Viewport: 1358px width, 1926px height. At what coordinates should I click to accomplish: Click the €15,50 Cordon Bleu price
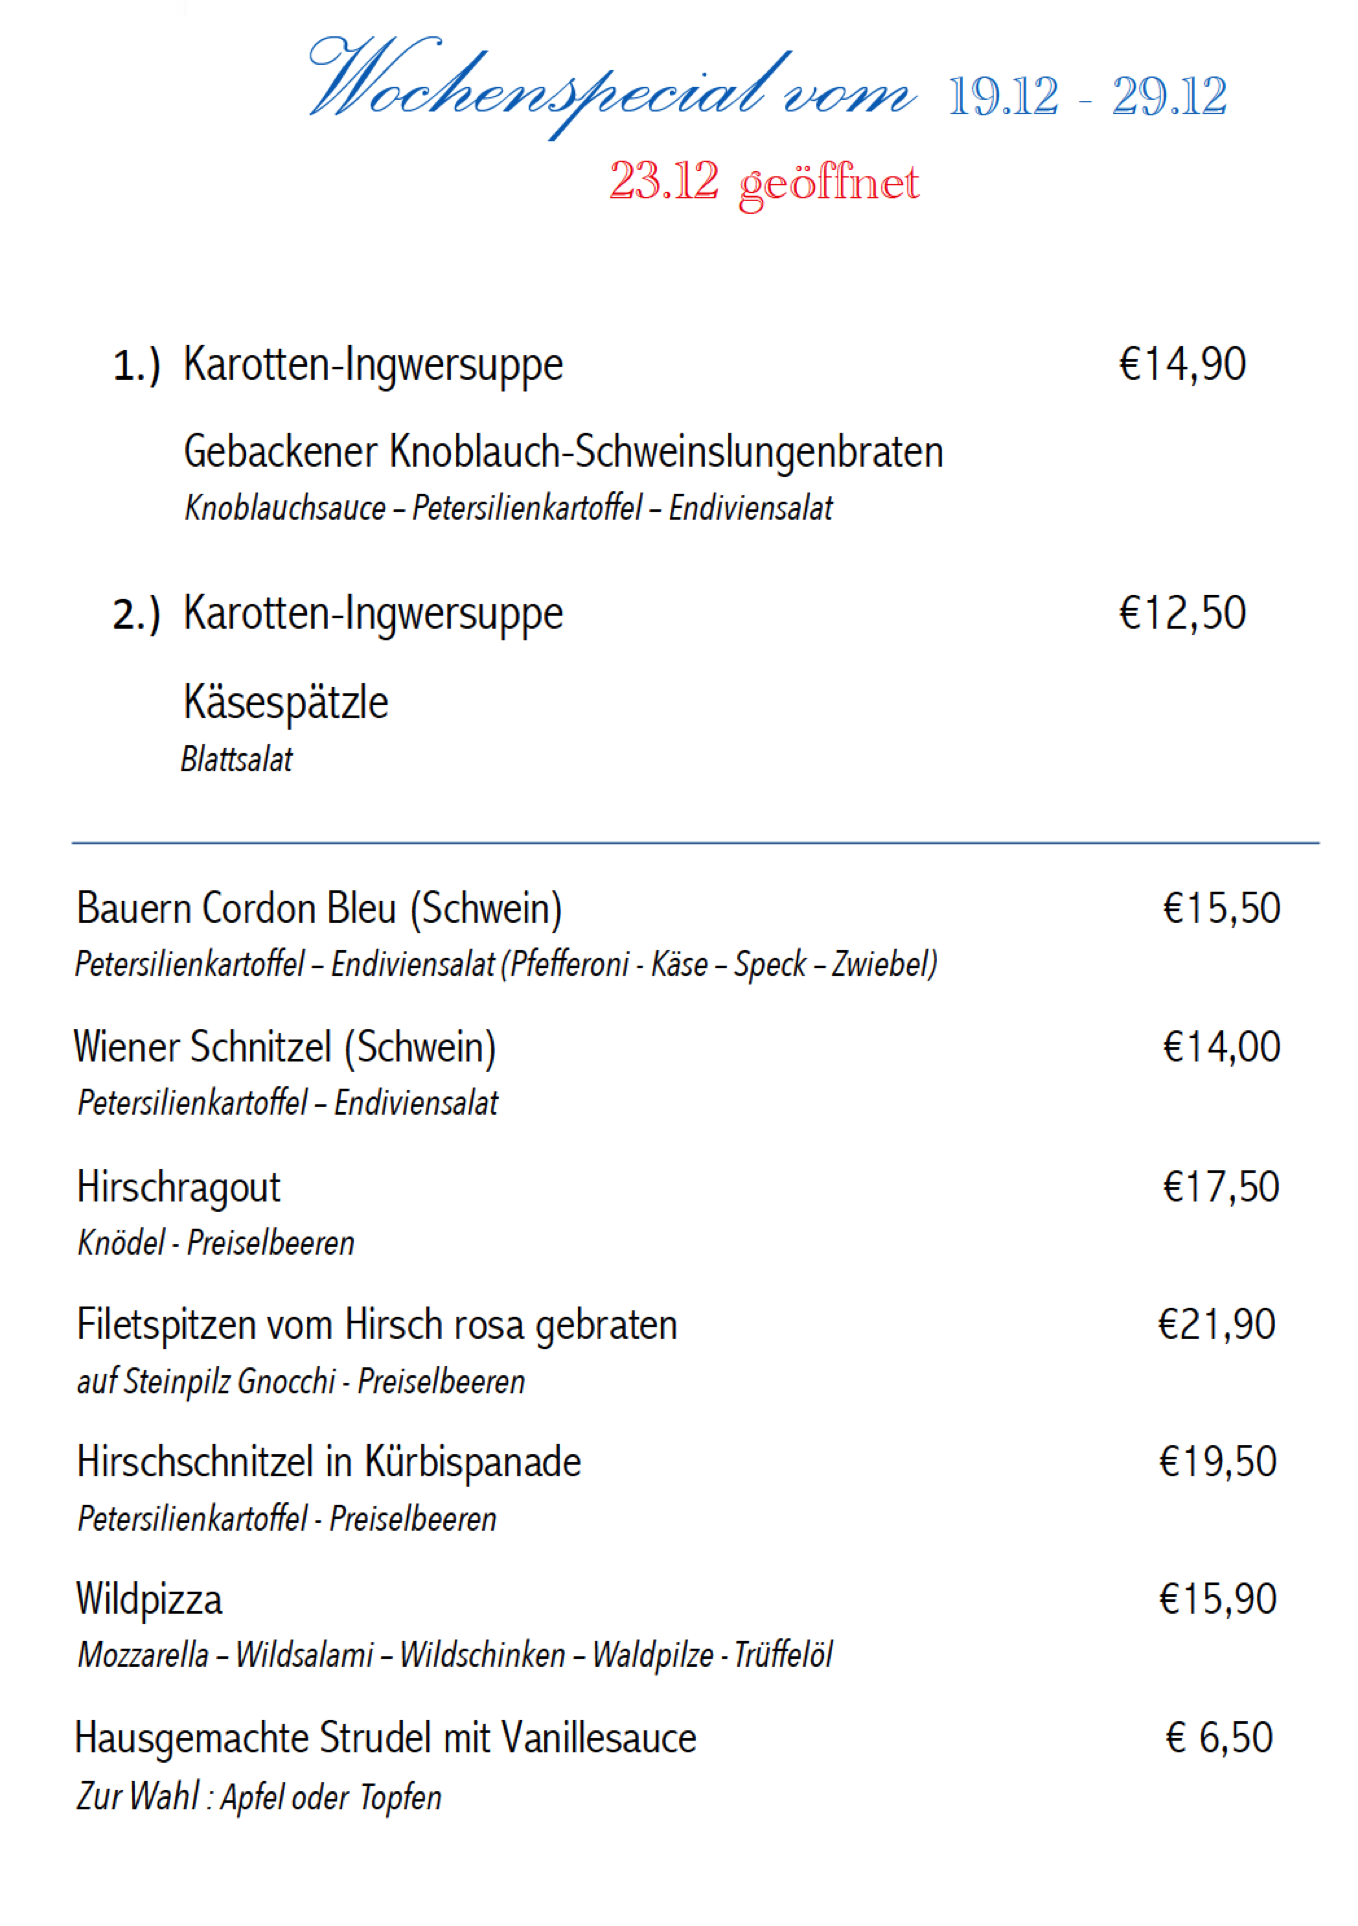(x=1221, y=908)
